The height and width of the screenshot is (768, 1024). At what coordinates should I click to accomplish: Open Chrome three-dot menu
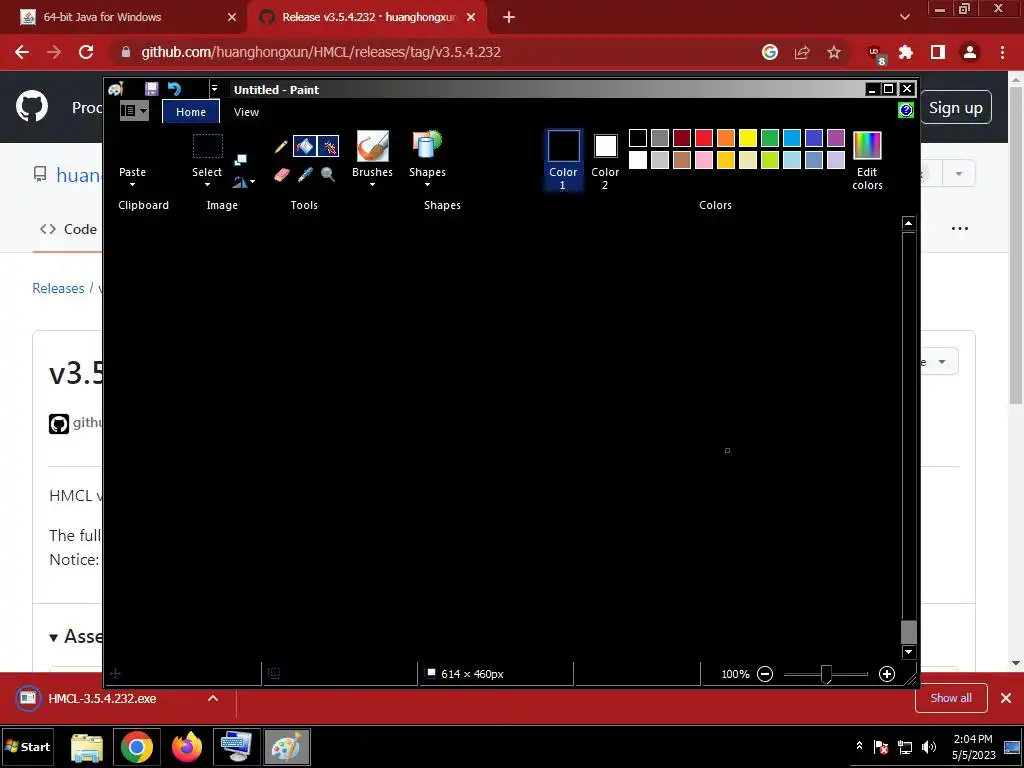[1002, 52]
